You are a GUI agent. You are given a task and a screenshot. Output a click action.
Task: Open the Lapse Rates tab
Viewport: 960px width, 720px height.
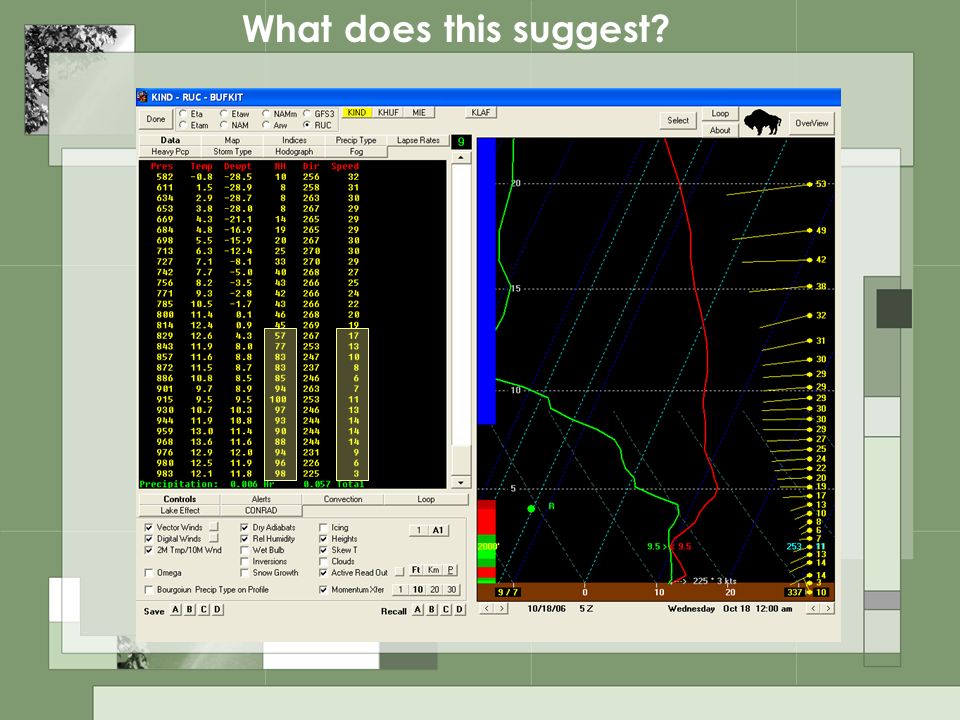click(418, 140)
